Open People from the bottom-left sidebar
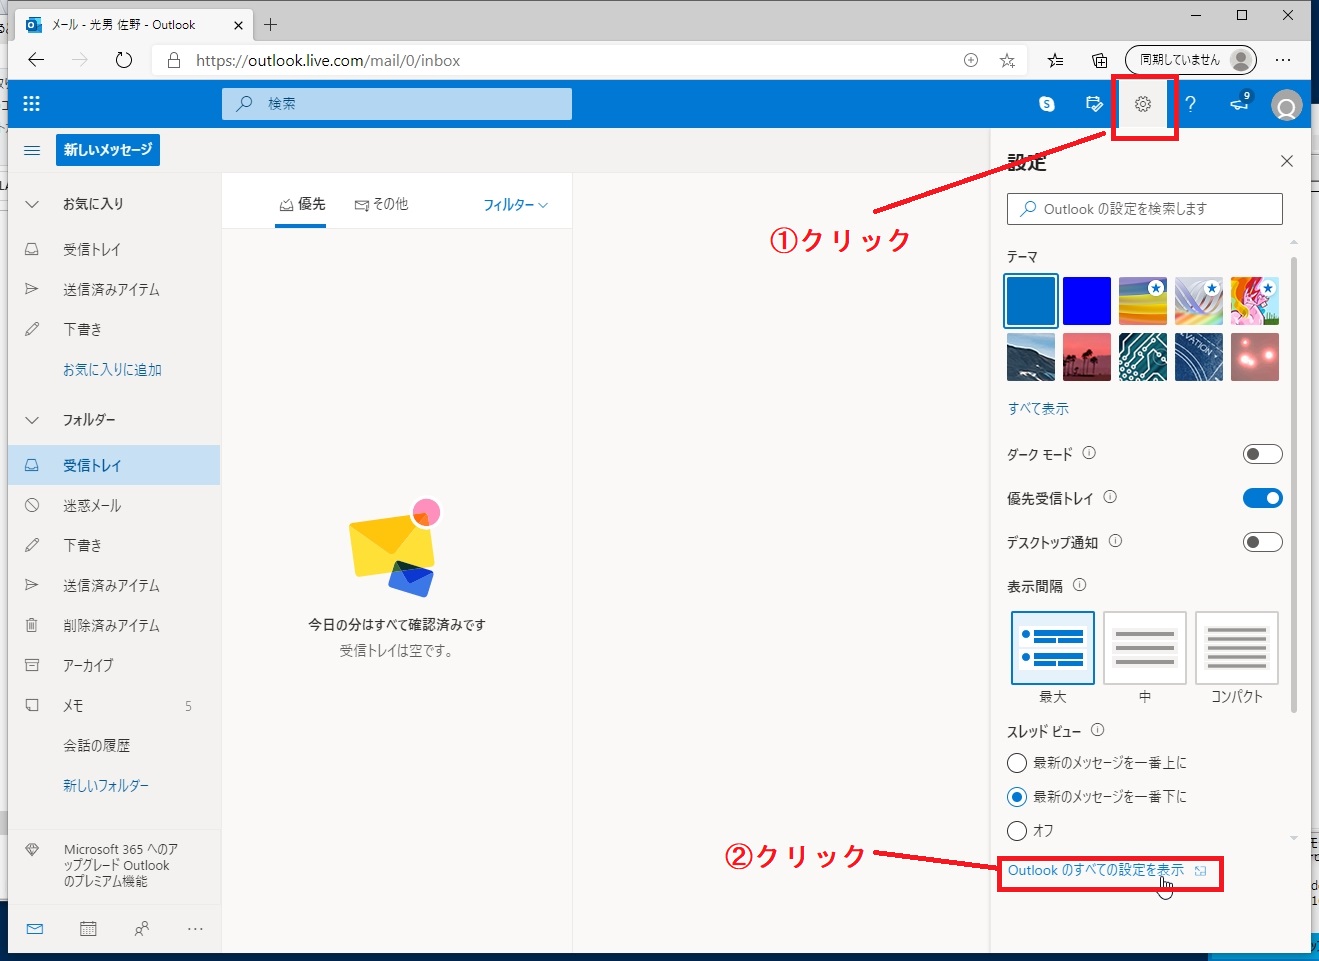 click(142, 928)
